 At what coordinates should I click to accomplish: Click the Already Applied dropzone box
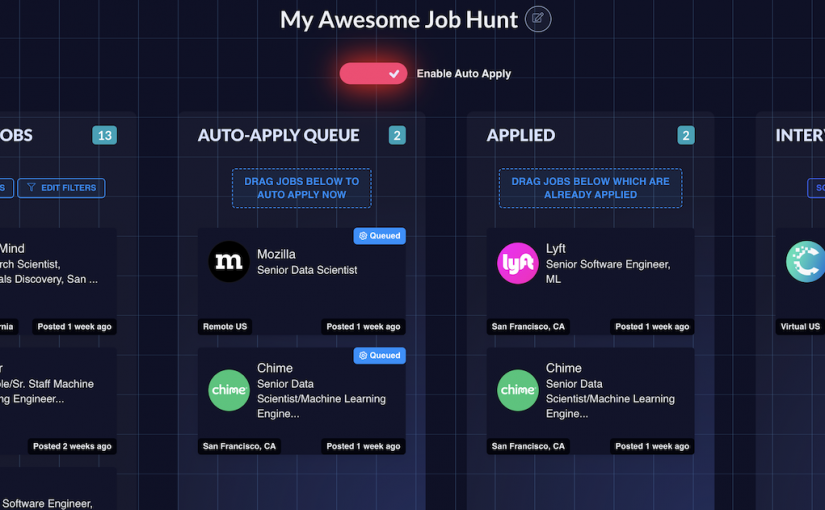(590, 188)
